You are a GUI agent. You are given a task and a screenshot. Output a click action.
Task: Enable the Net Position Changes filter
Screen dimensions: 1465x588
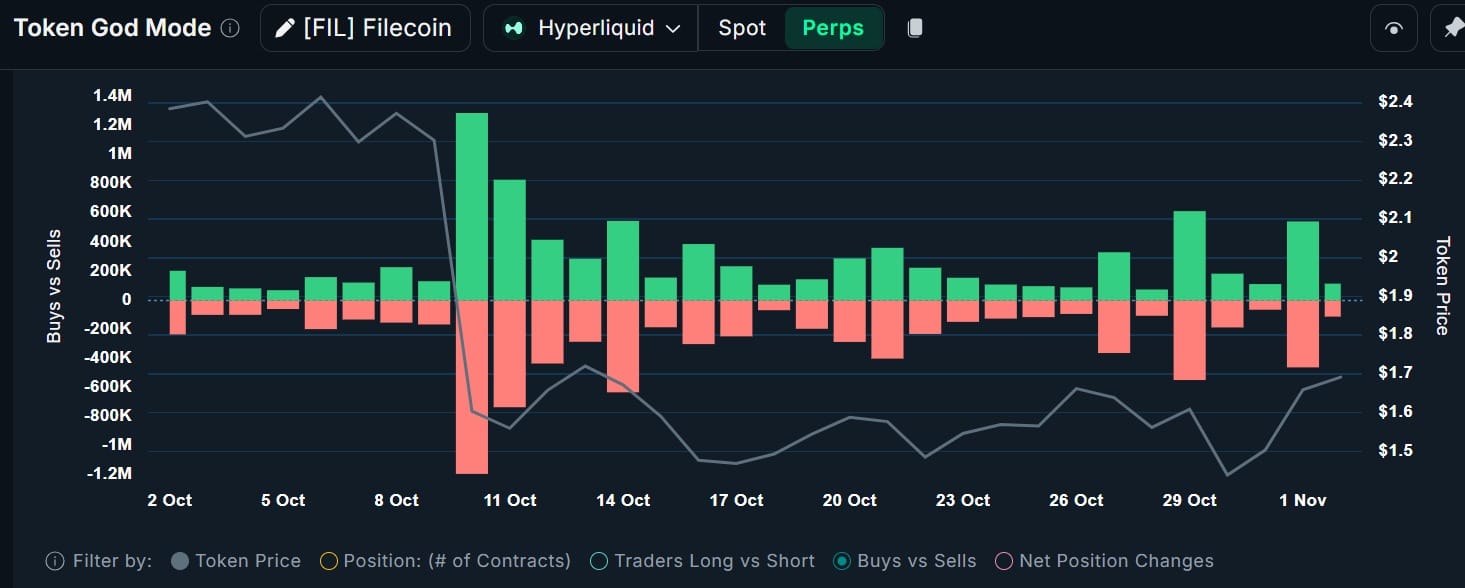click(x=1003, y=561)
